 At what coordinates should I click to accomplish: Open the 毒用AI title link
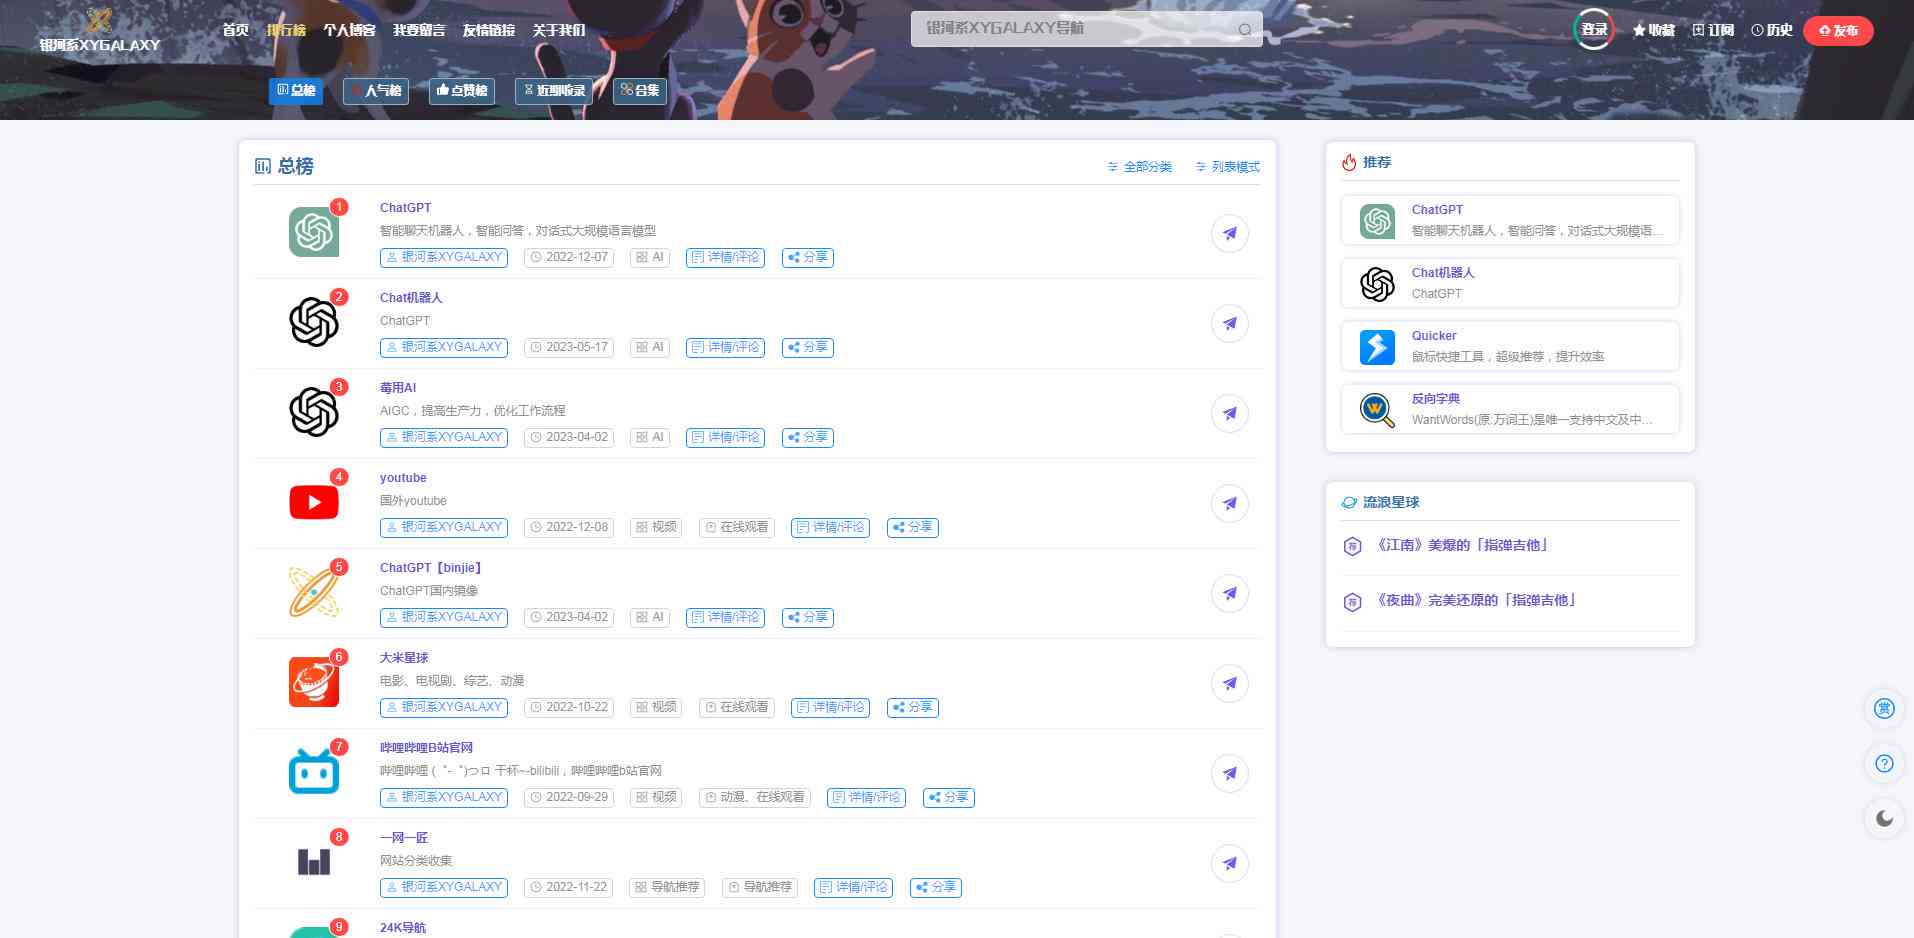398,388
